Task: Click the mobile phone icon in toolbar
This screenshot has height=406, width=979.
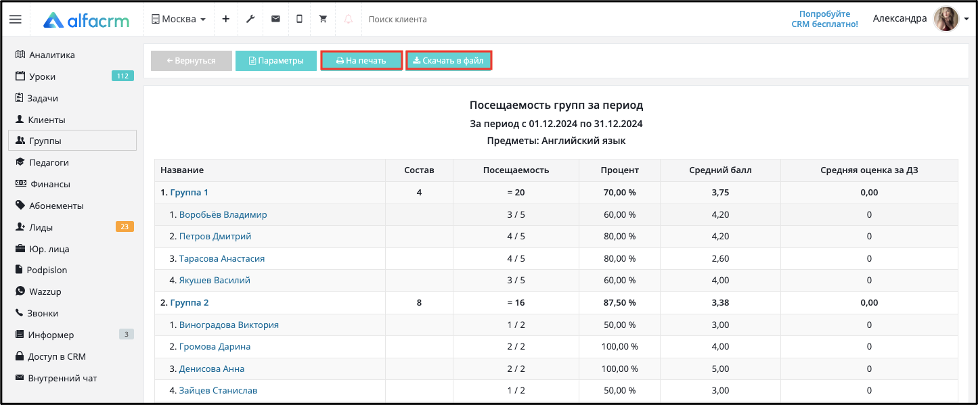Action: tap(299, 19)
